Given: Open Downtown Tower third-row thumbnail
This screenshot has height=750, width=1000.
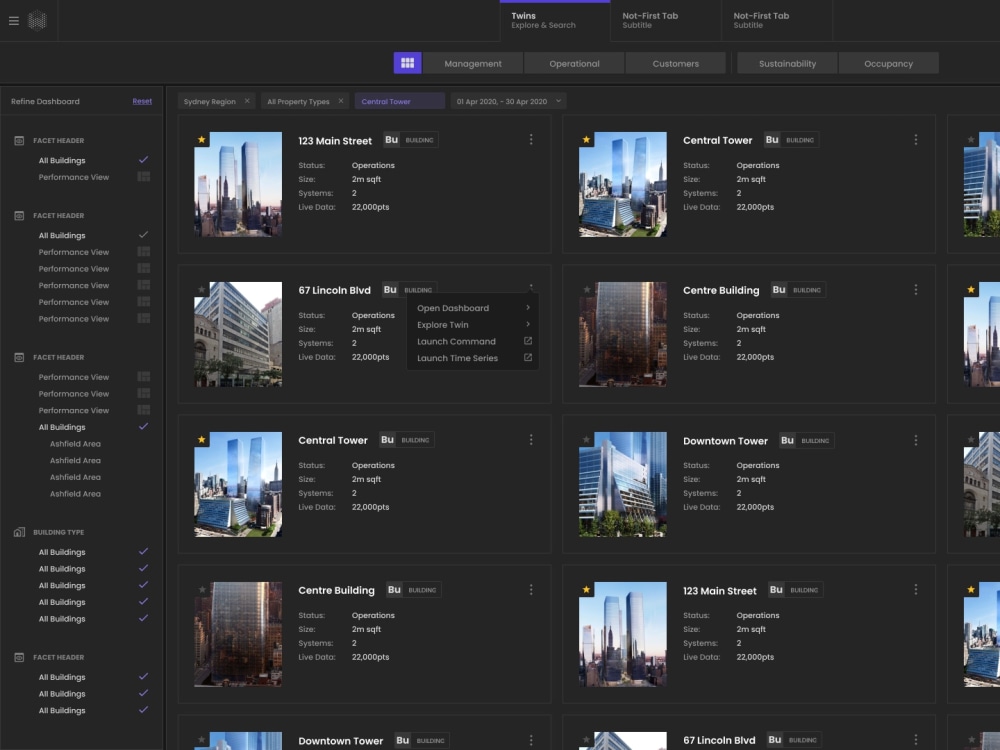Looking at the screenshot, I should click(x=622, y=484).
